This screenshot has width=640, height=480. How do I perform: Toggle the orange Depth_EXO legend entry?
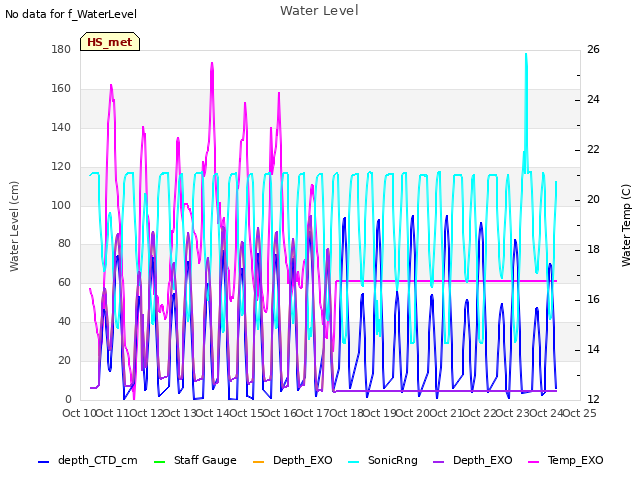(x=293, y=460)
